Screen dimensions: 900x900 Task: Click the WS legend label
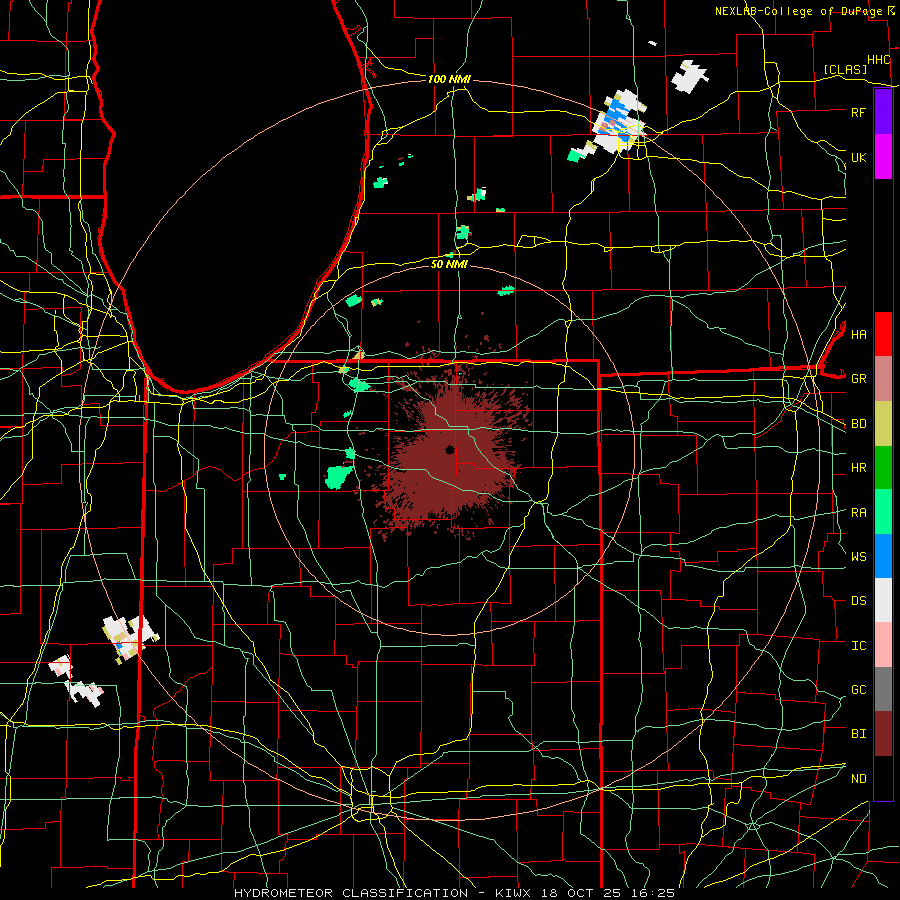pyautogui.click(x=859, y=556)
